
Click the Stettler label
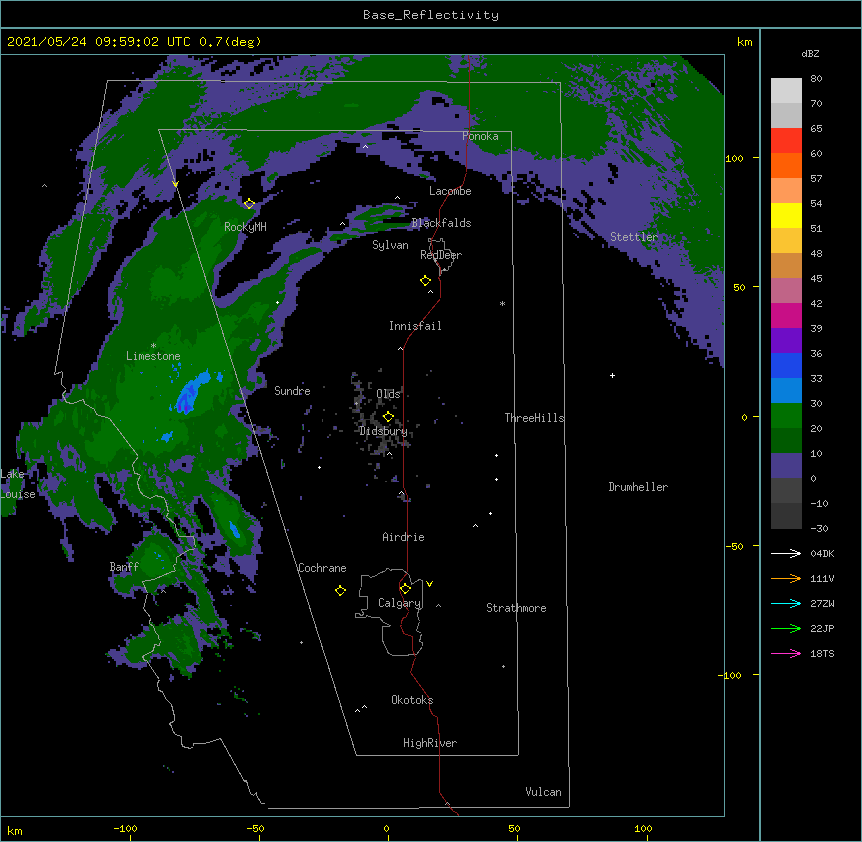click(x=634, y=237)
